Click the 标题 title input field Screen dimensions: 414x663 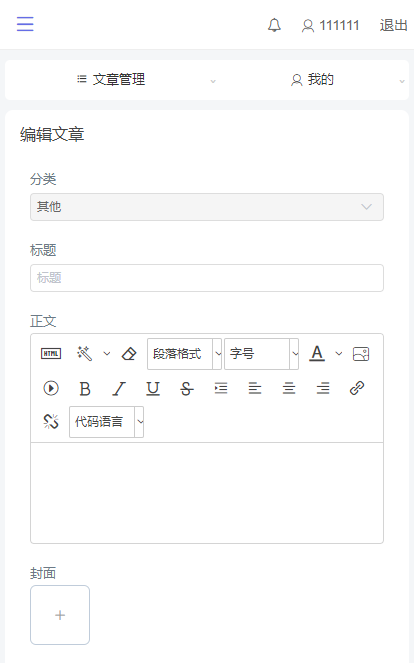click(x=207, y=278)
